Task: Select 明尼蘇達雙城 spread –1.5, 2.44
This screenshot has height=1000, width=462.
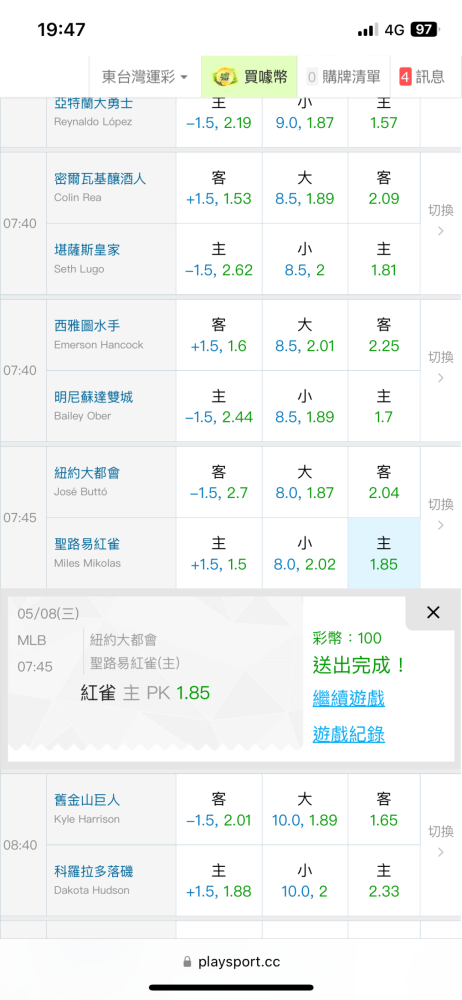Action: (x=219, y=406)
